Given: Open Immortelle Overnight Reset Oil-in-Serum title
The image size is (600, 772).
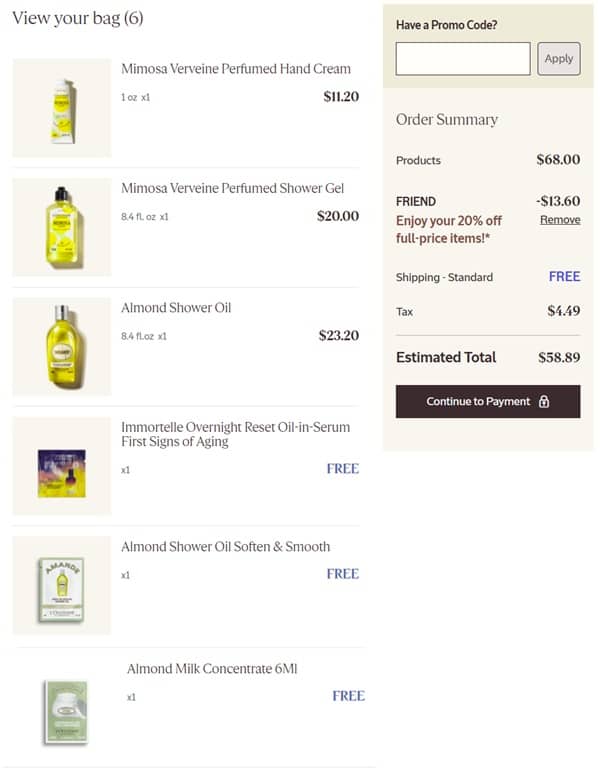Looking at the screenshot, I should point(236,434).
